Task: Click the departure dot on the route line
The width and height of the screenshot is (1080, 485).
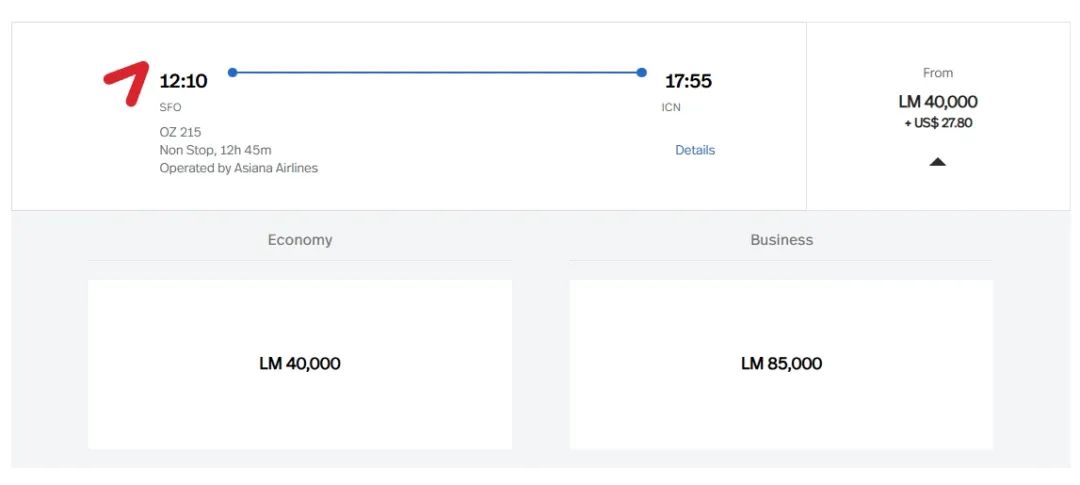Action: pyautogui.click(x=233, y=72)
